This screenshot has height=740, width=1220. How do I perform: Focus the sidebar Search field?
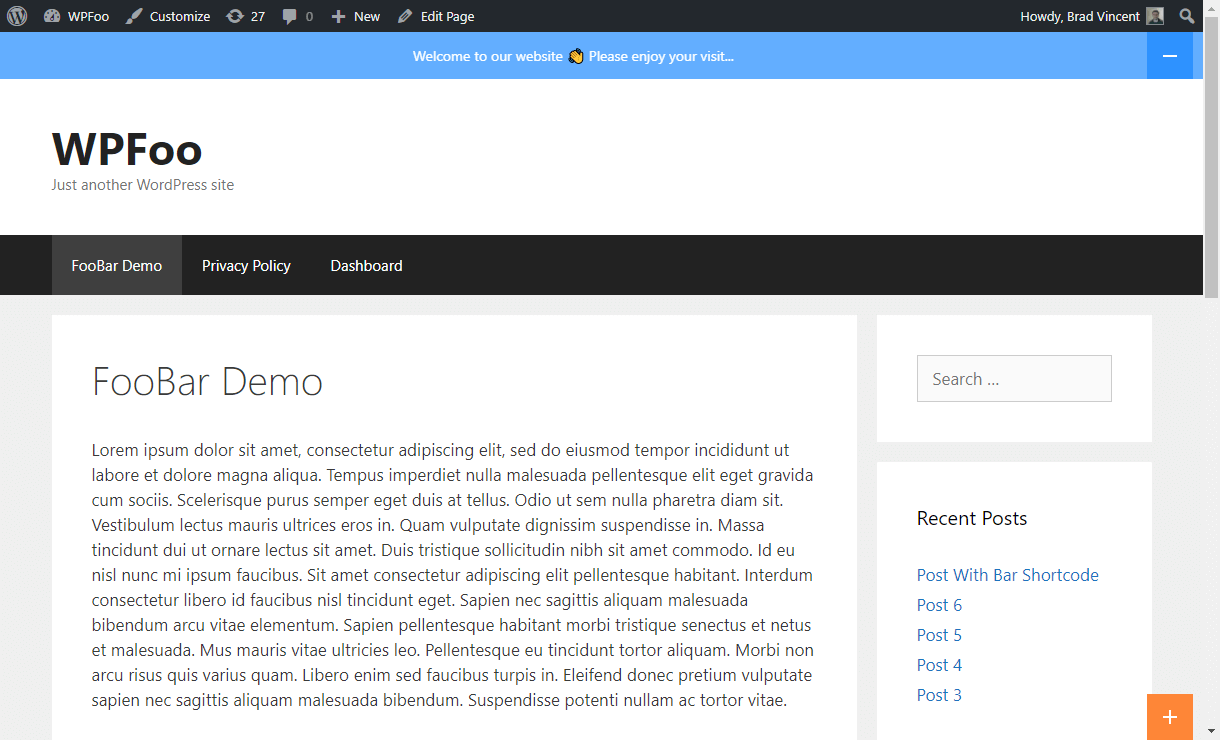coord(1014,379)
